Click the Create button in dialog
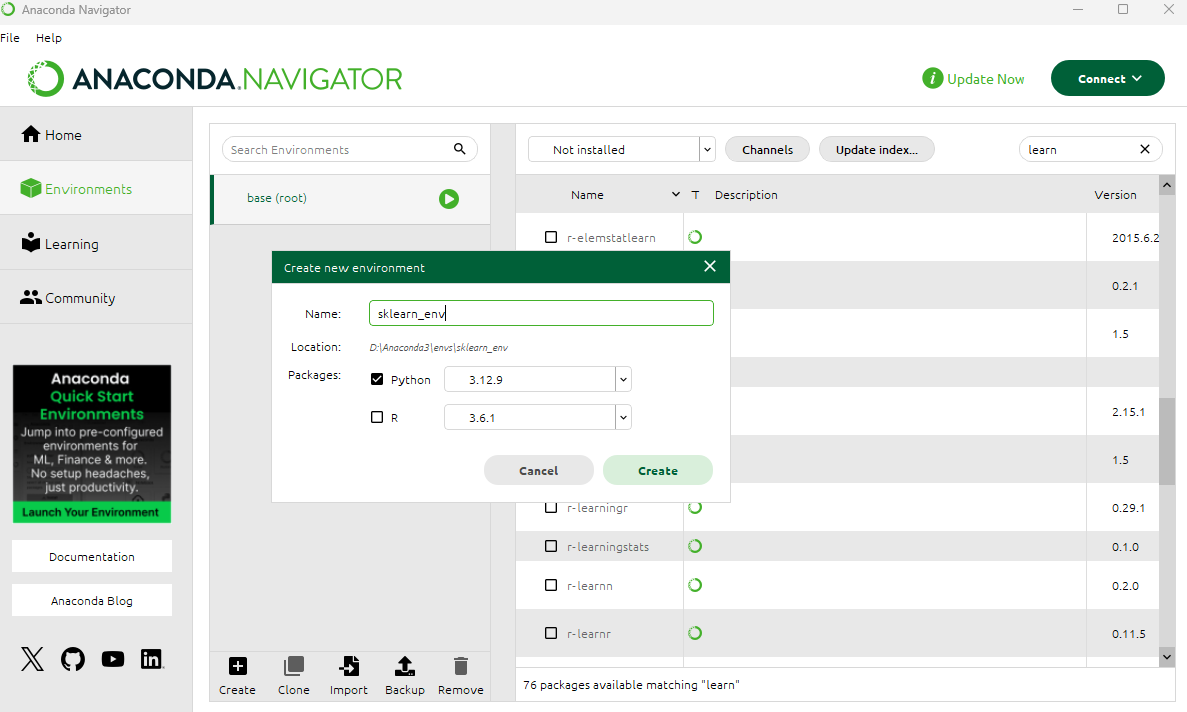Image resolution: width=1187 pixels, height=712 pixels. click(x=658, y=470)
